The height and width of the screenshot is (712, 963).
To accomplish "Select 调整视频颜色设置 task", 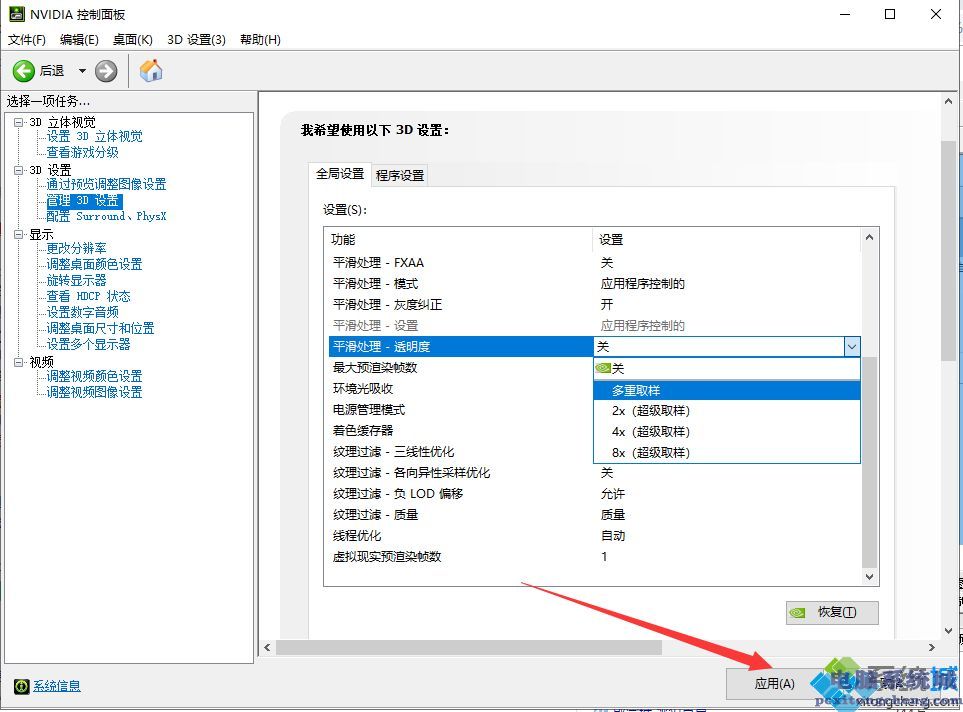I will click(95, 376).
